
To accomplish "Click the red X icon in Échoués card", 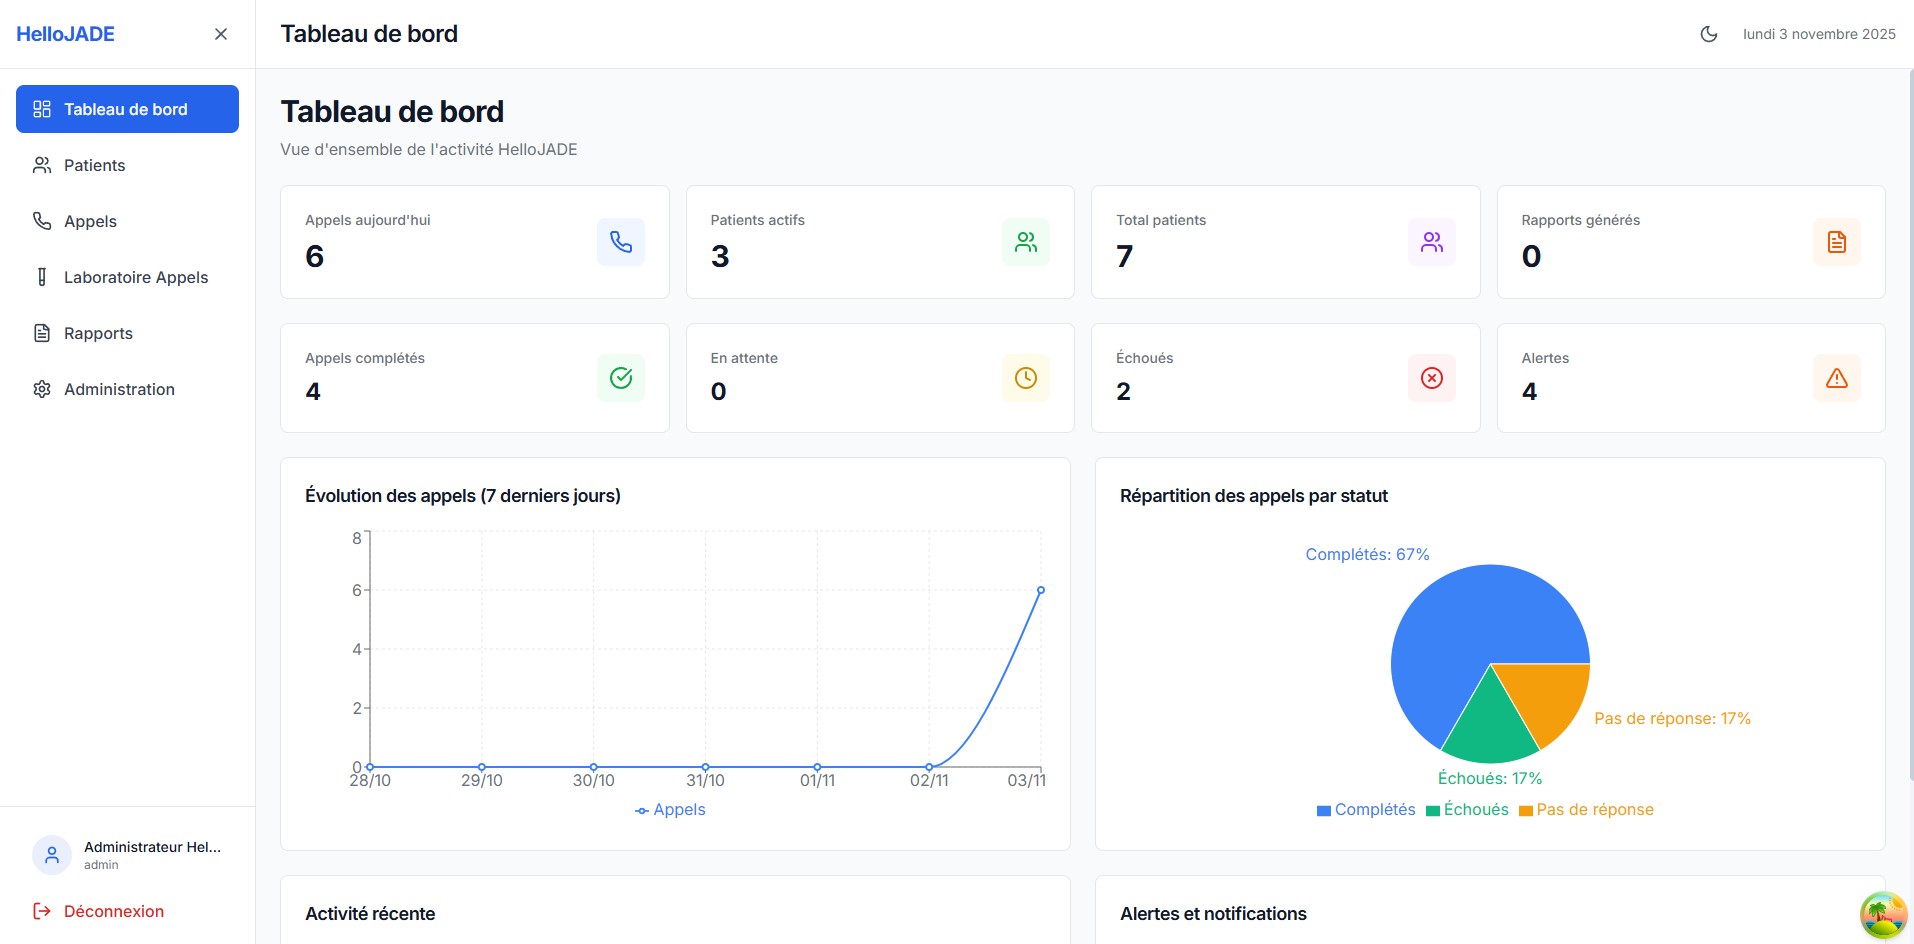I will [x=1431, y=378].
